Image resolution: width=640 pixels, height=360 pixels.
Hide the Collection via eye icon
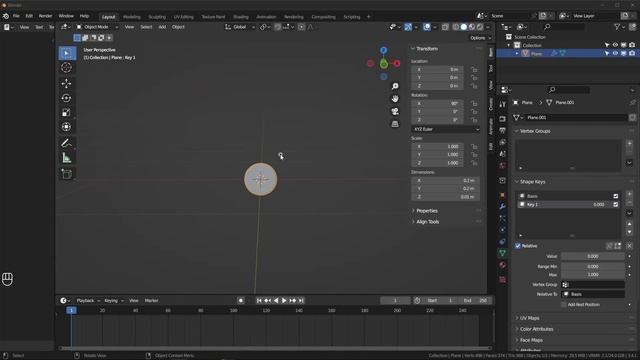615,45
